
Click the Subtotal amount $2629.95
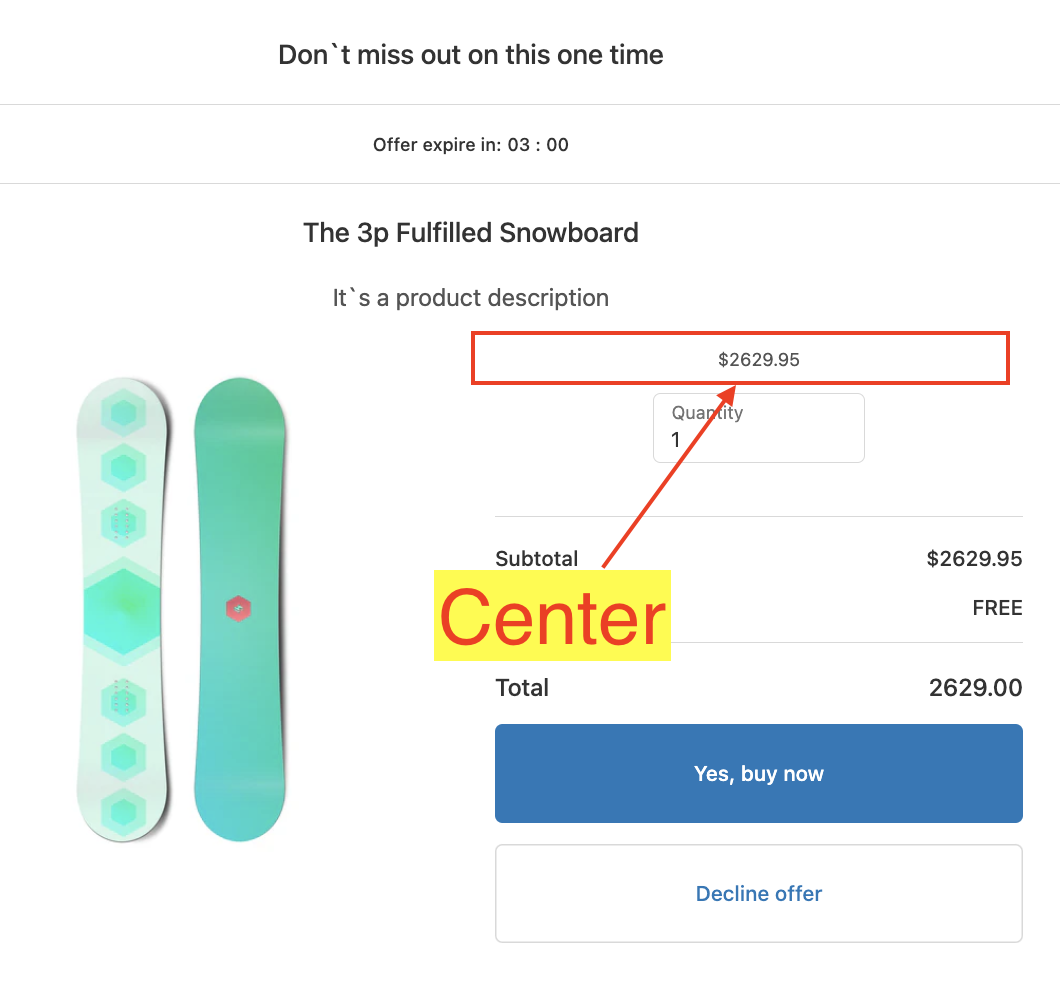[974, 559]
